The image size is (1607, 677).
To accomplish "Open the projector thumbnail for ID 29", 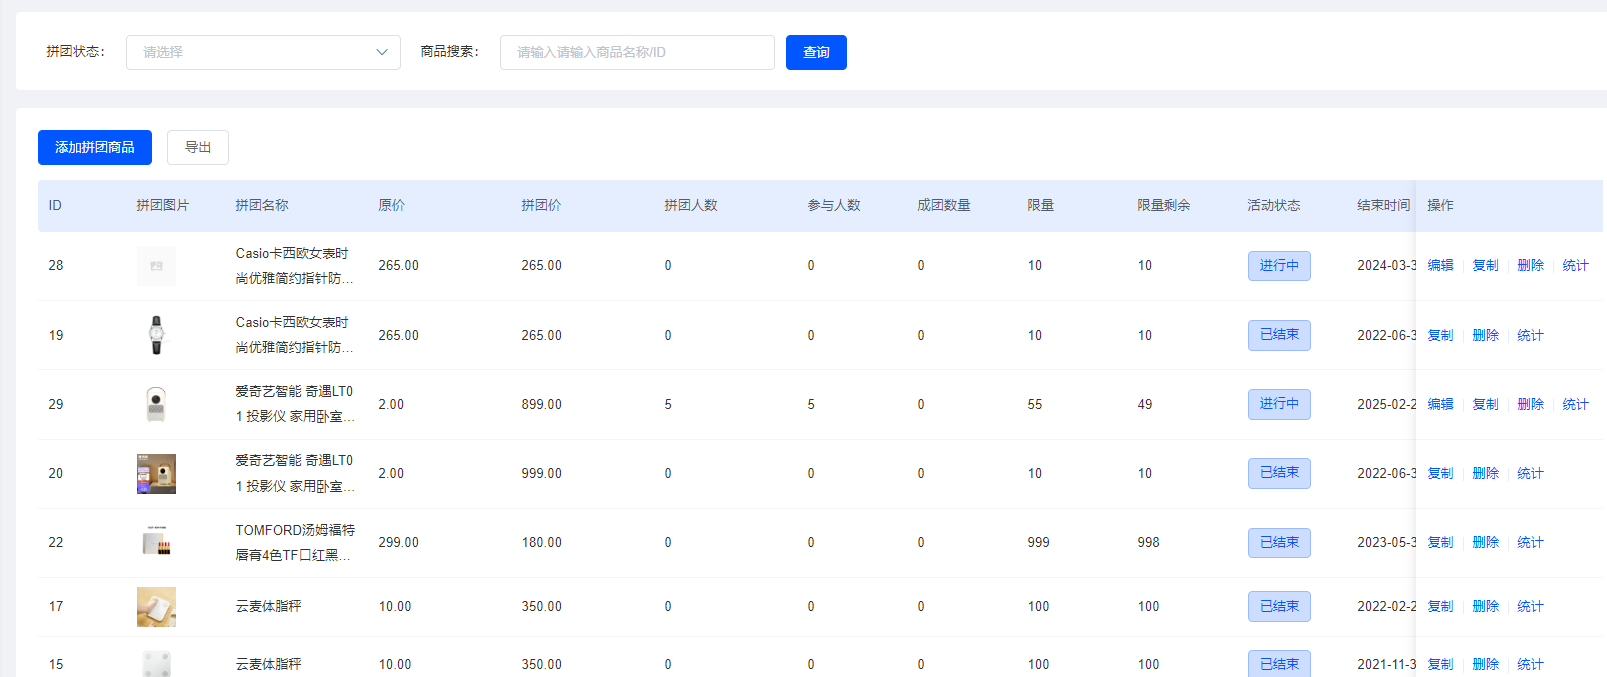I will (156, 404).
